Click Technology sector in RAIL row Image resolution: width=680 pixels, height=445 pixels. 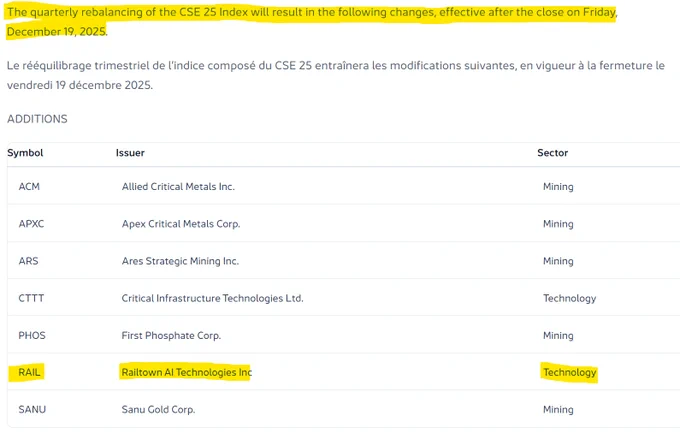[570, 372]
